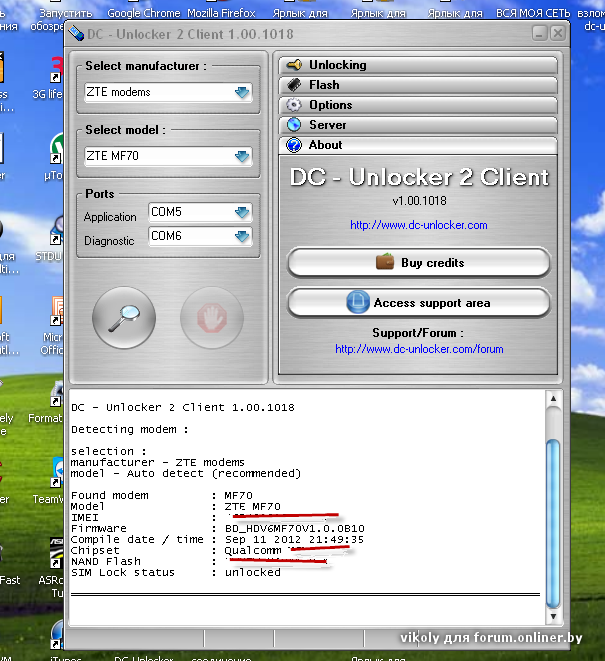Expand the Select manufacturer dropdown arrow
Viewport: 605px width, 661px height.
click(242, 92)
